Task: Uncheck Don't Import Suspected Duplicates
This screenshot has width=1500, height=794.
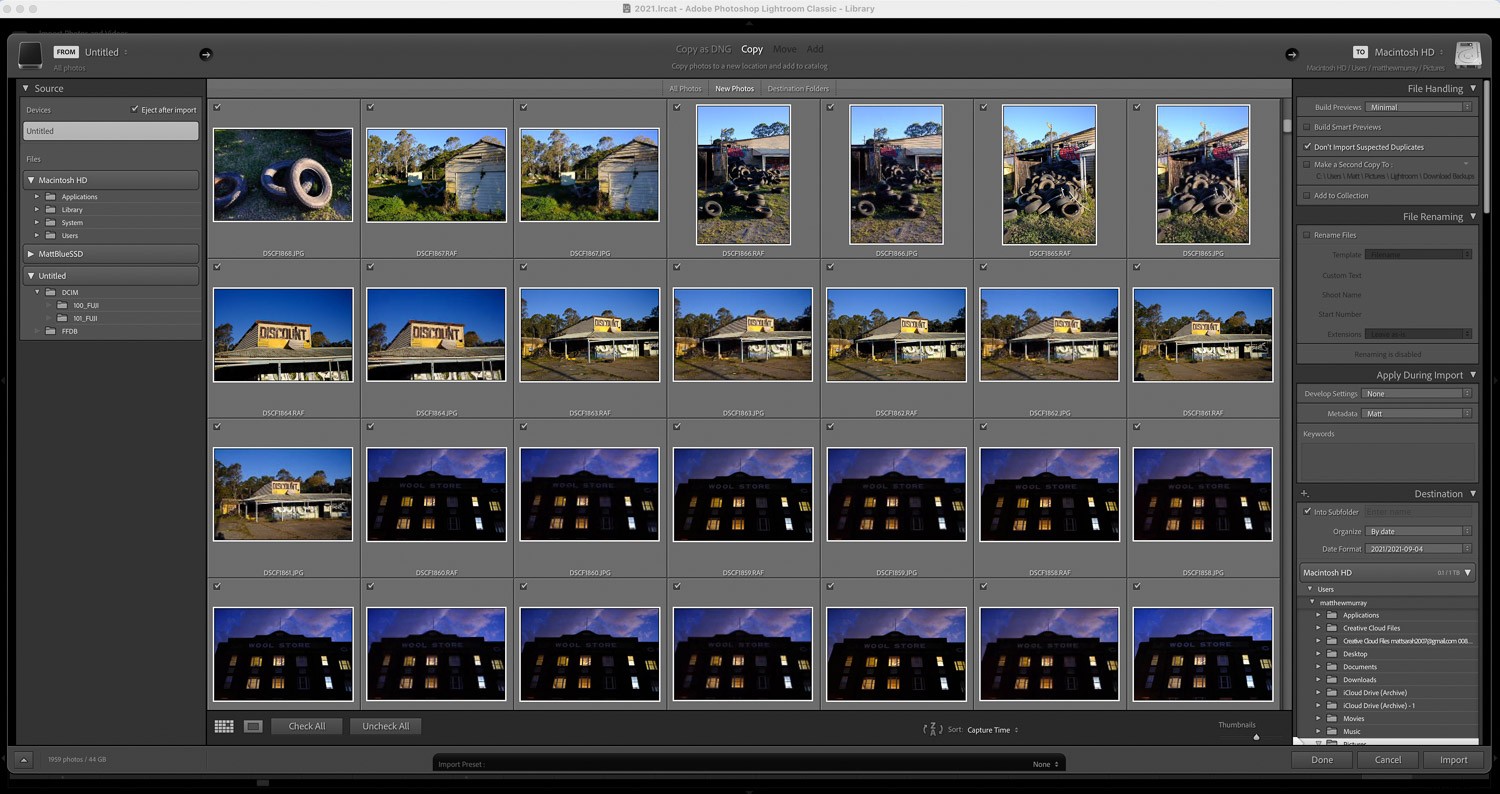Action: 1306,147
